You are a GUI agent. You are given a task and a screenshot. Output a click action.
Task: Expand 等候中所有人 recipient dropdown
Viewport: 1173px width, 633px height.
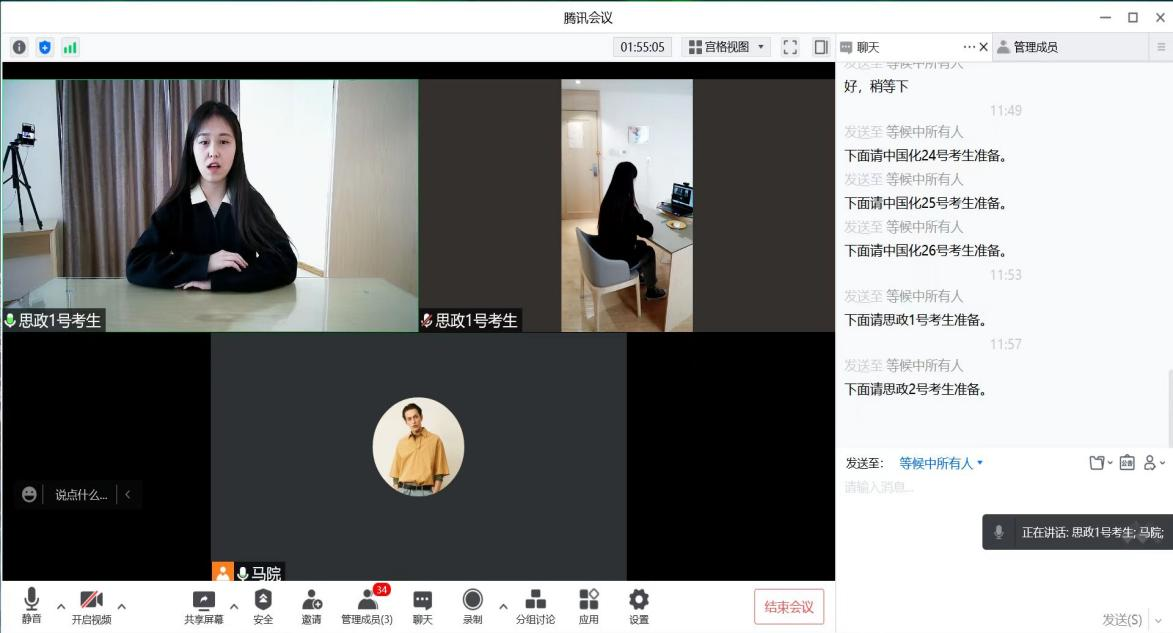click(941, 463)
